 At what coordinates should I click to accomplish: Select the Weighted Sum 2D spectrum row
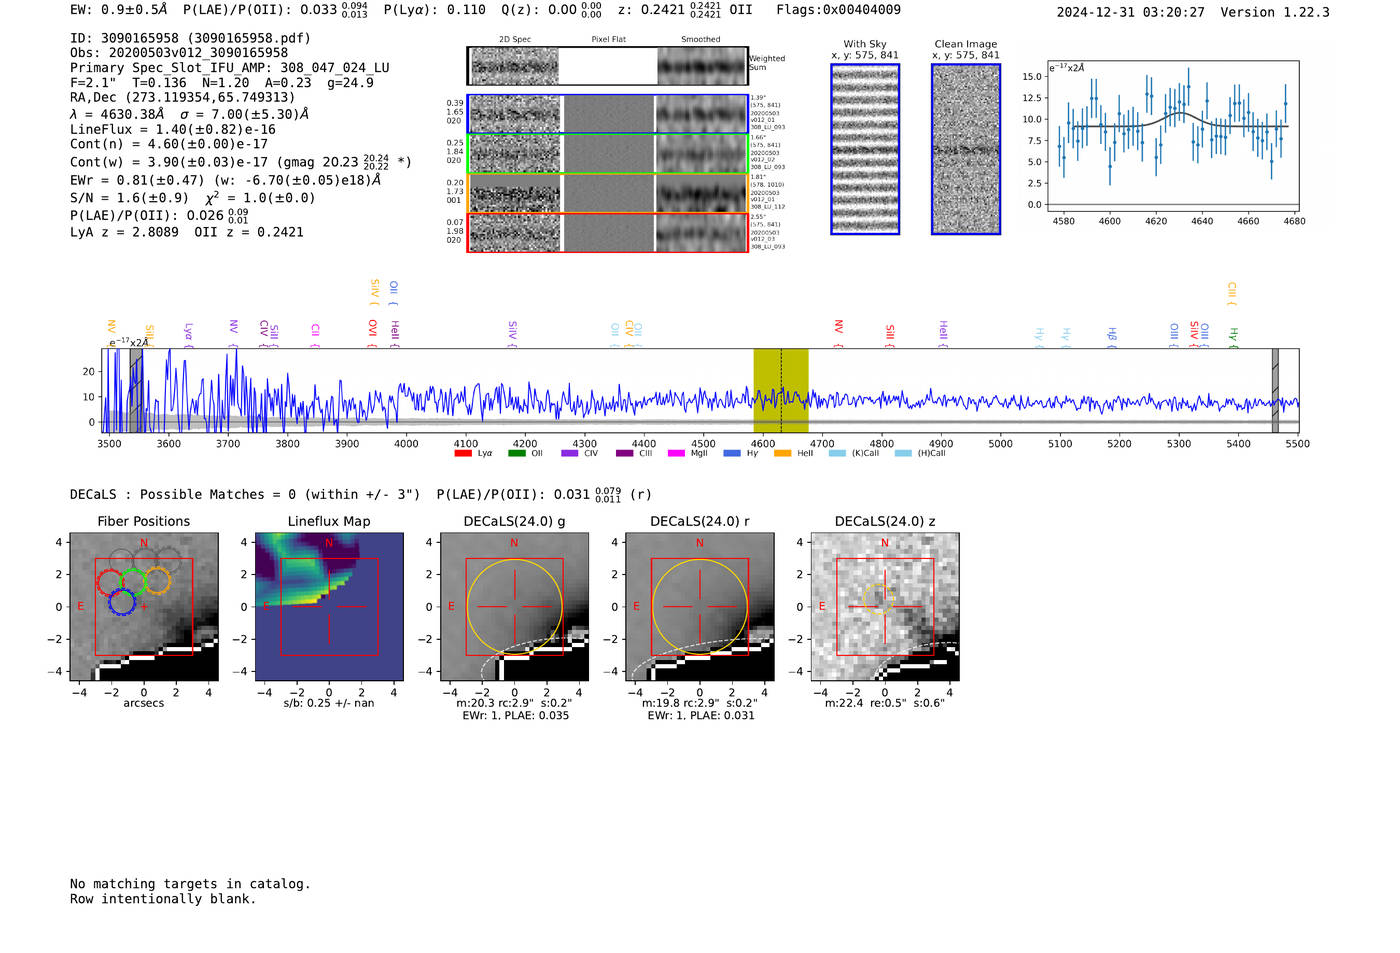coord(608,66)
